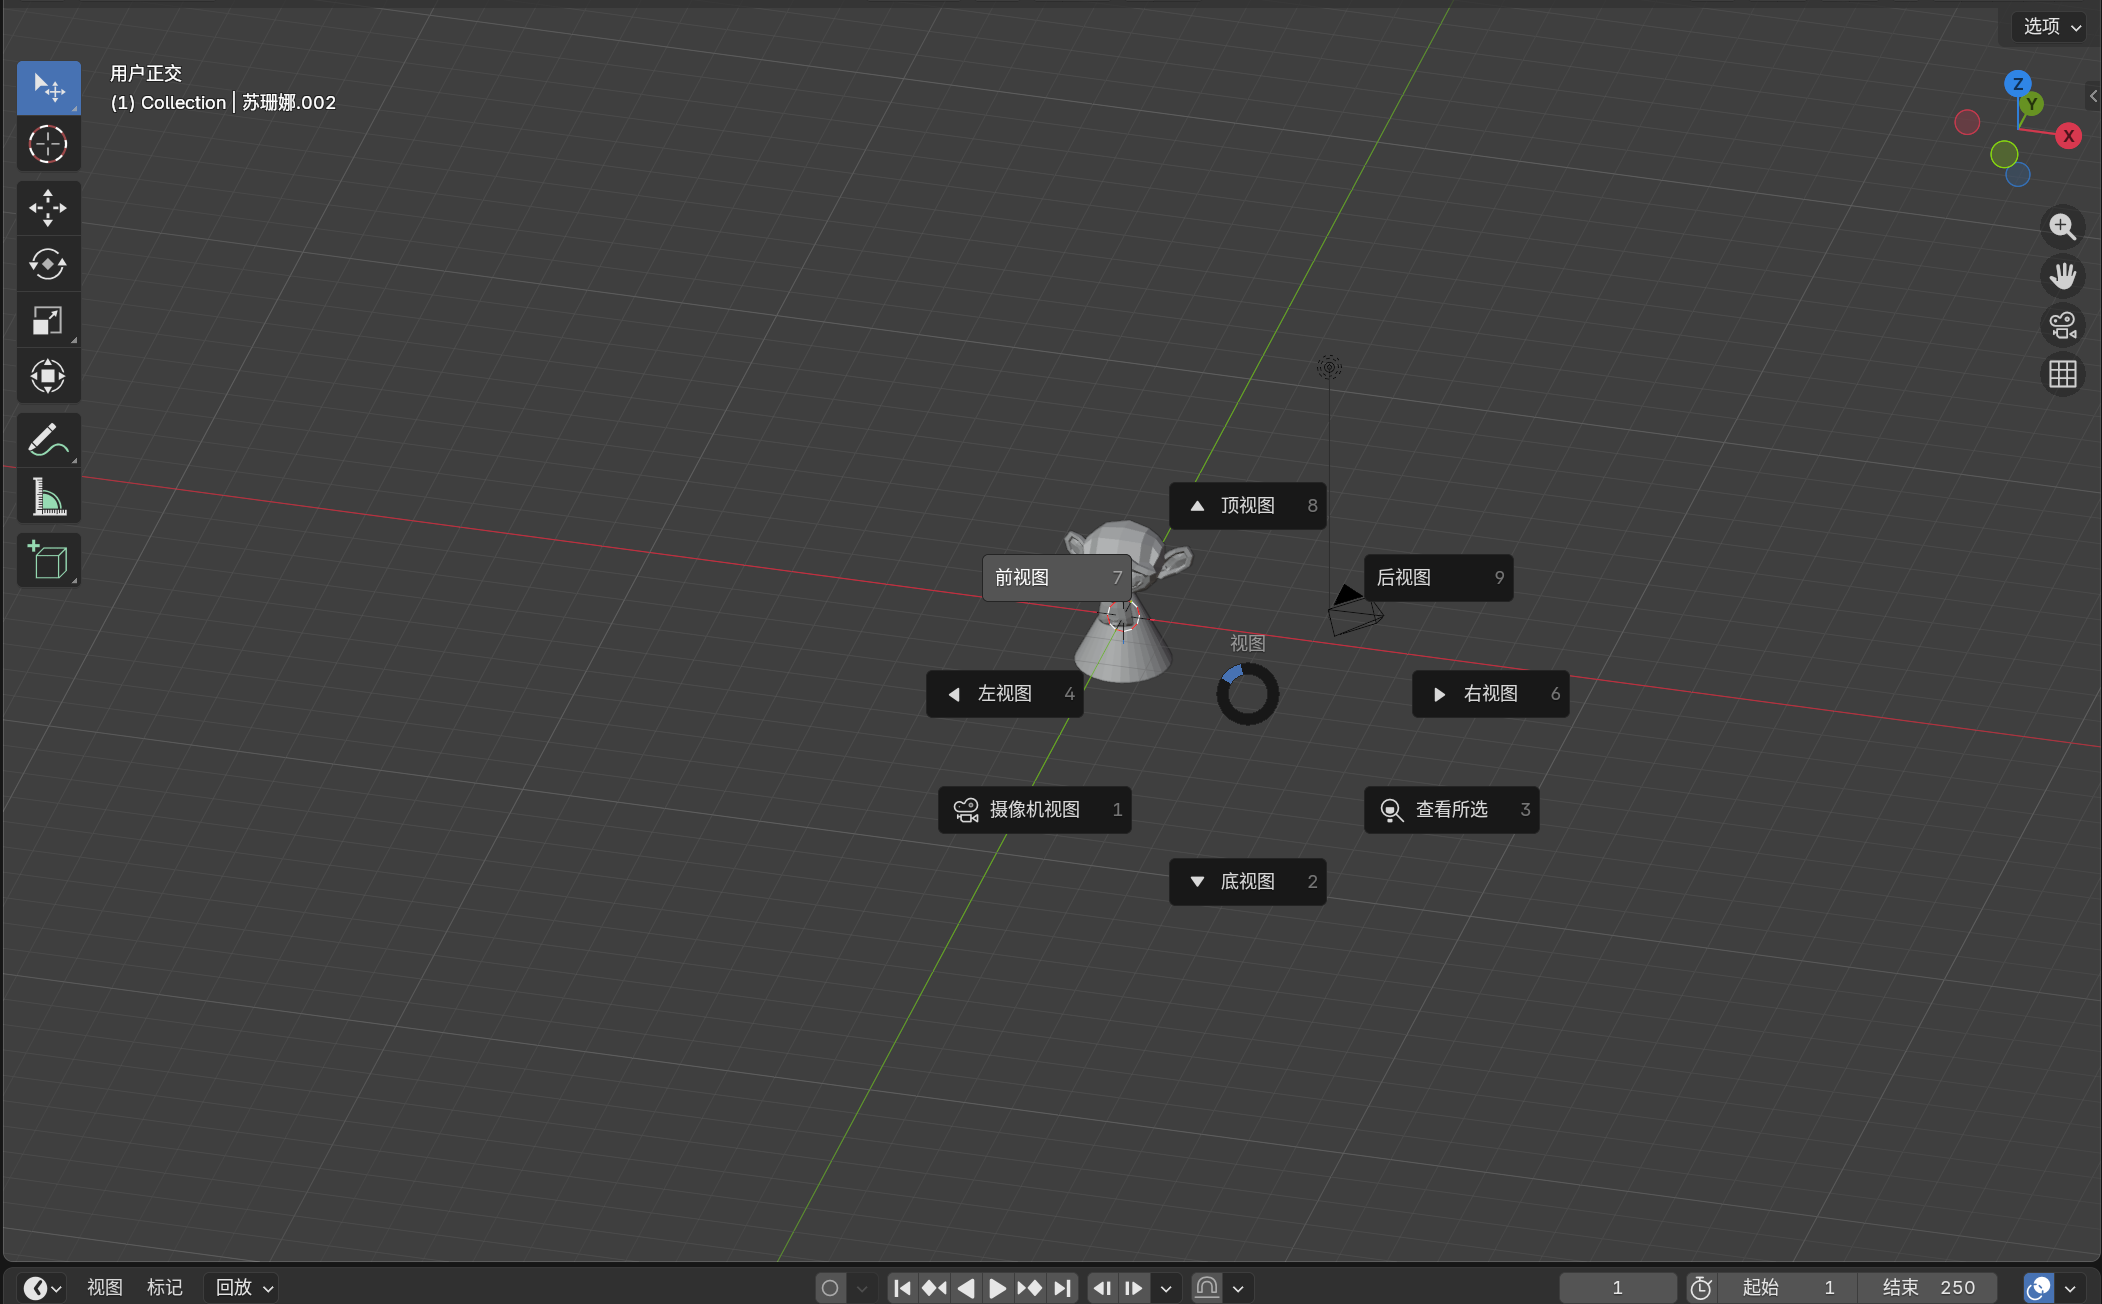Choose the Scale tool
Image resolution: width=2102 pixels, height=1304 pixels.
[48, 321]
